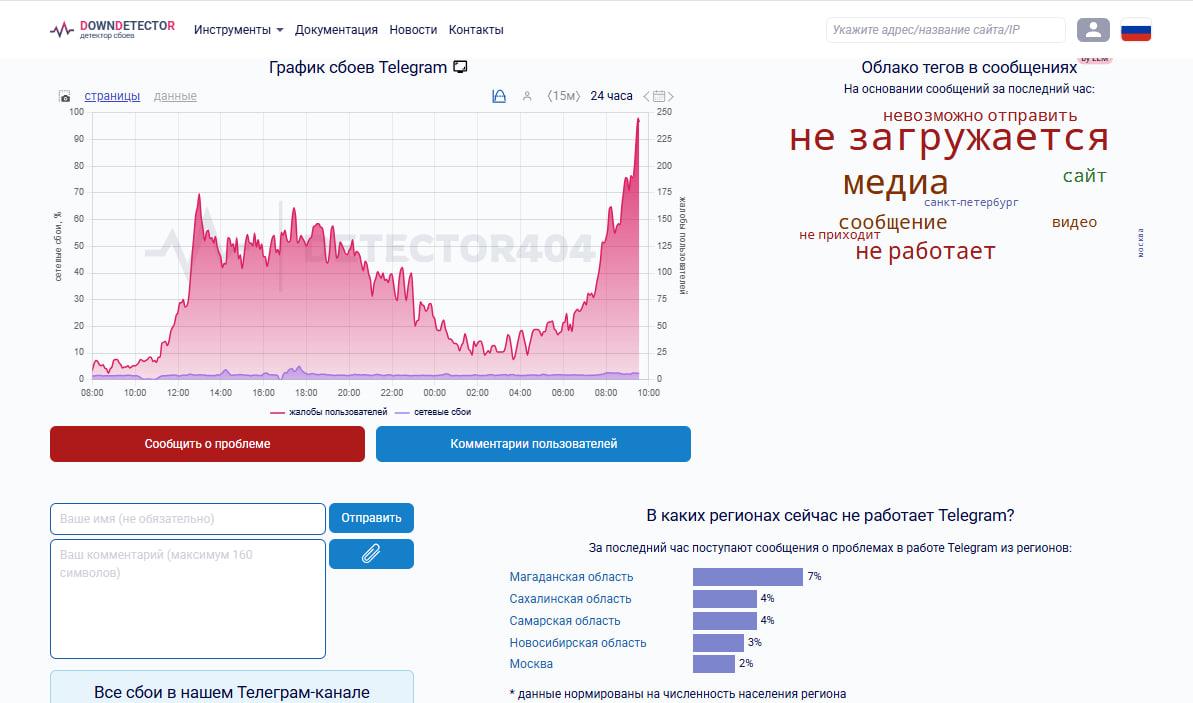
Task: Click the Москва 2% bar
Action: pyautogui.click(x=714, y=663)
